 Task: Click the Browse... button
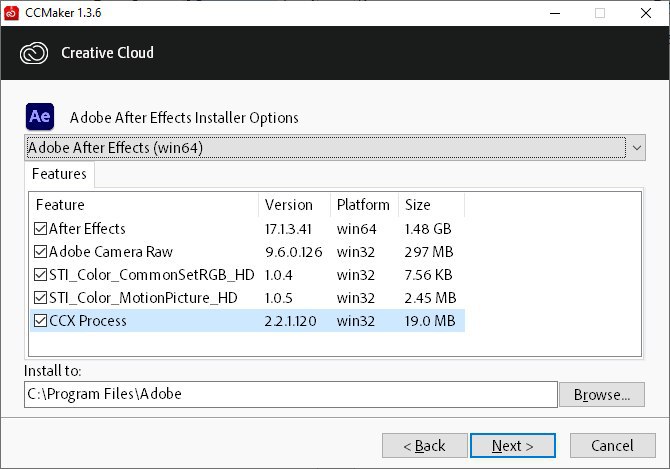pyautogui.click(x=602, y=395)
